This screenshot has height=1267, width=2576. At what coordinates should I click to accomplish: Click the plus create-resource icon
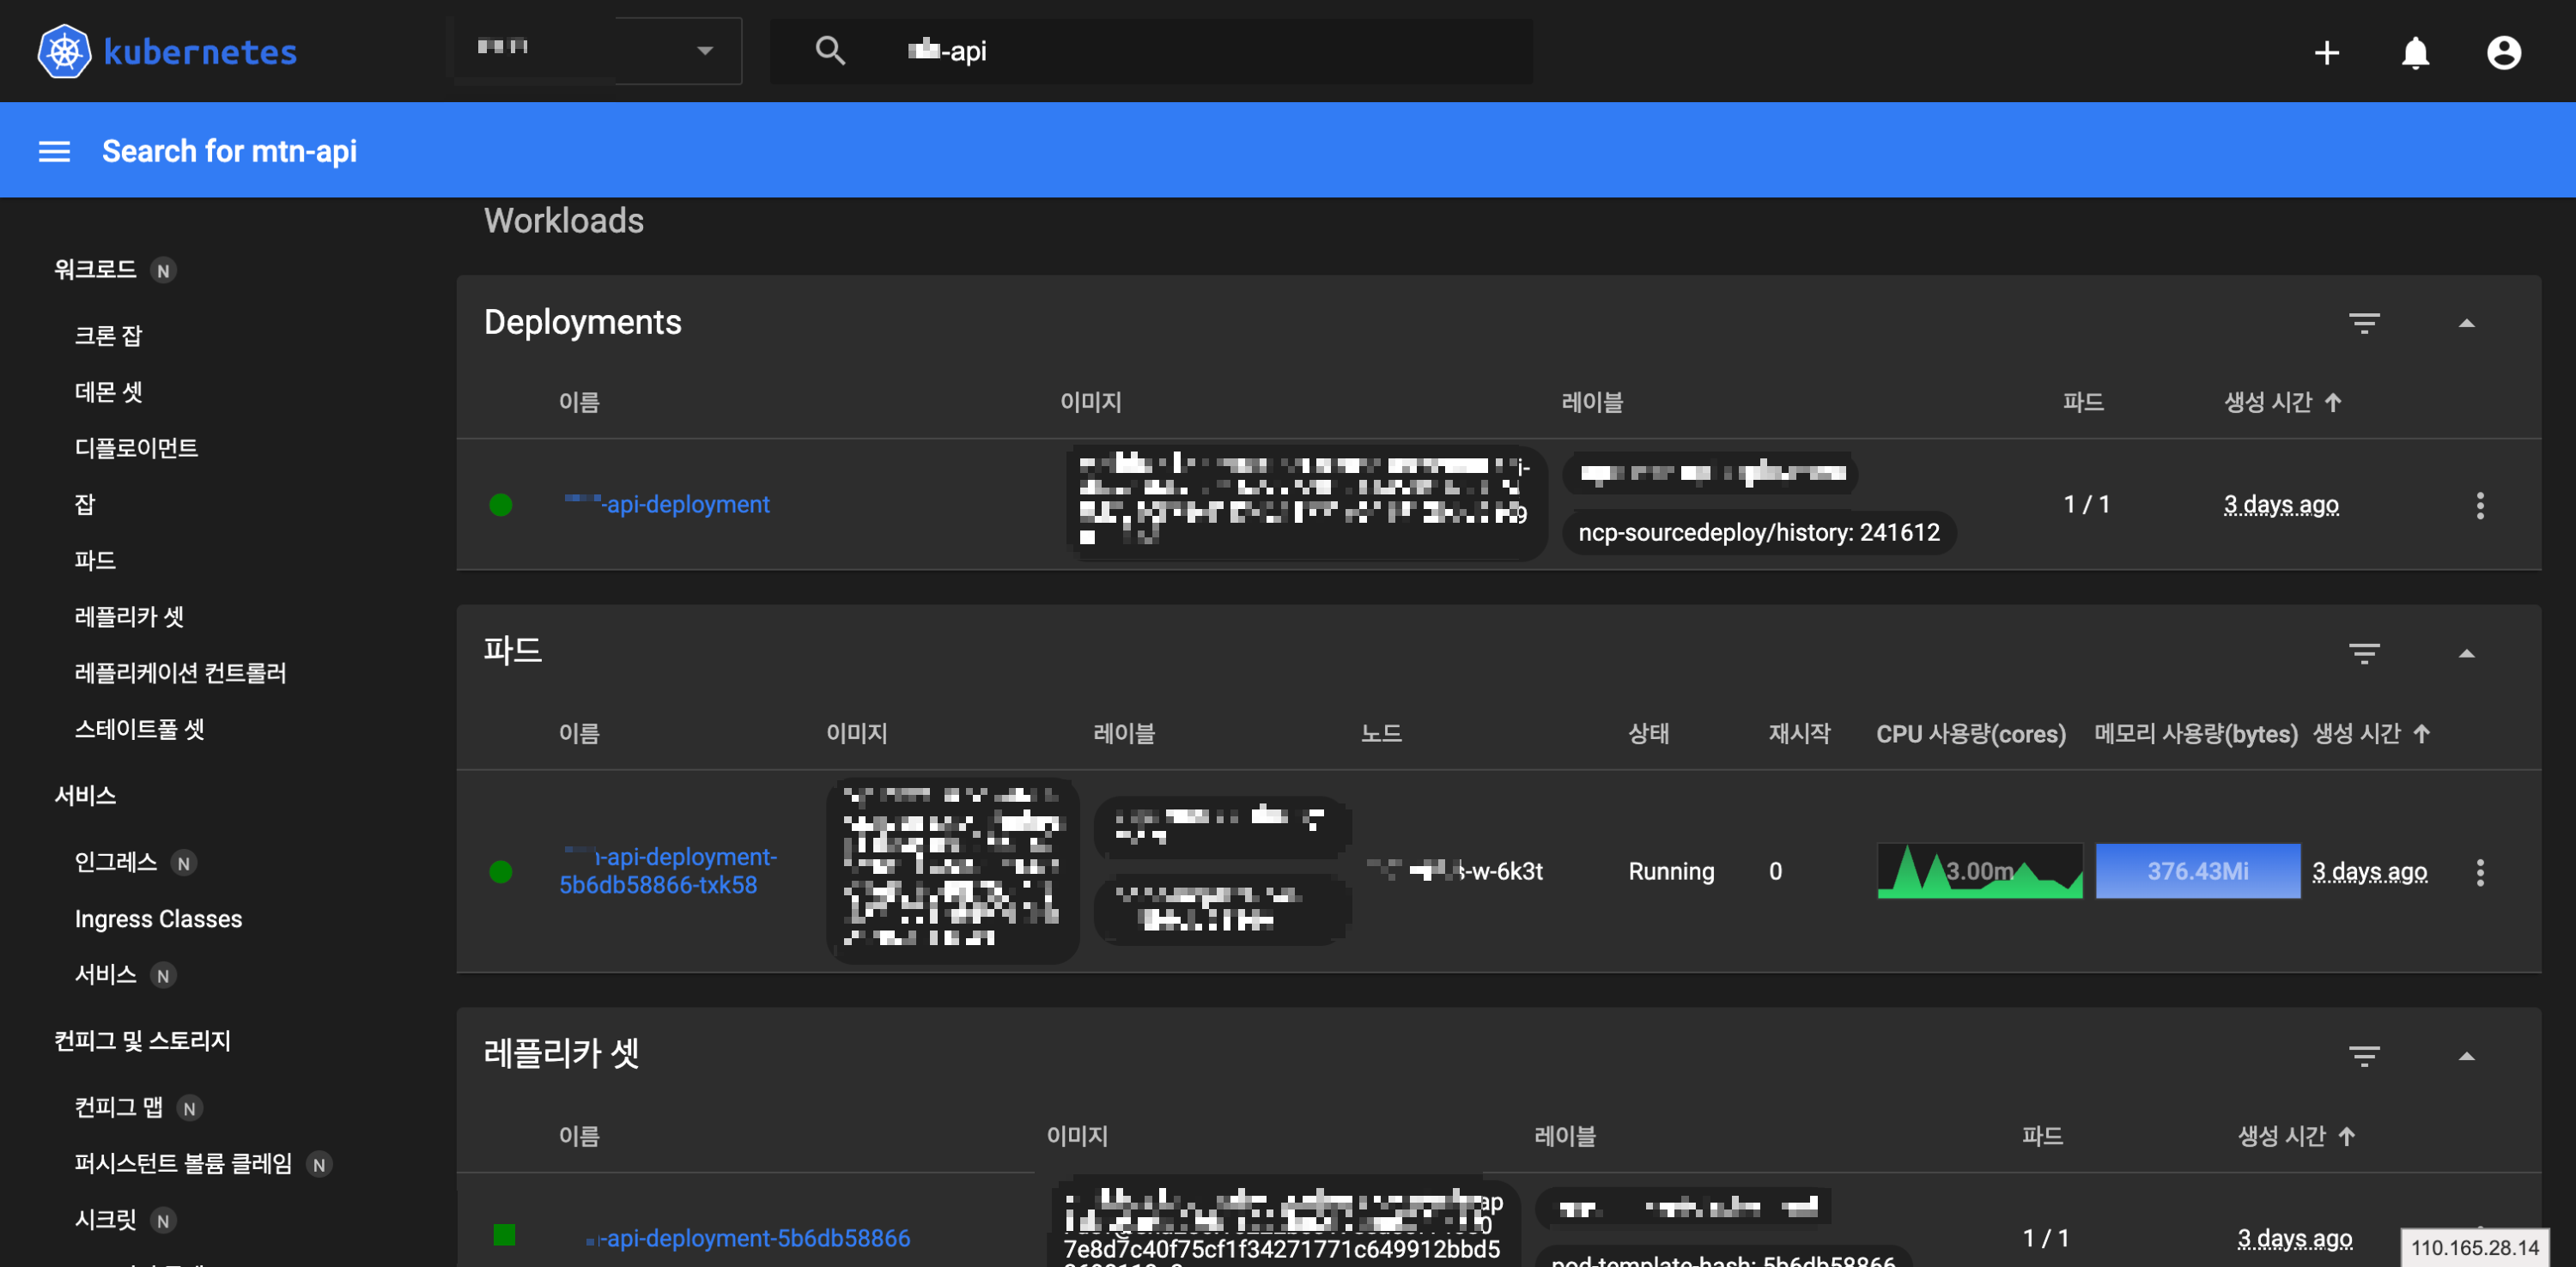coord(2326,52)
